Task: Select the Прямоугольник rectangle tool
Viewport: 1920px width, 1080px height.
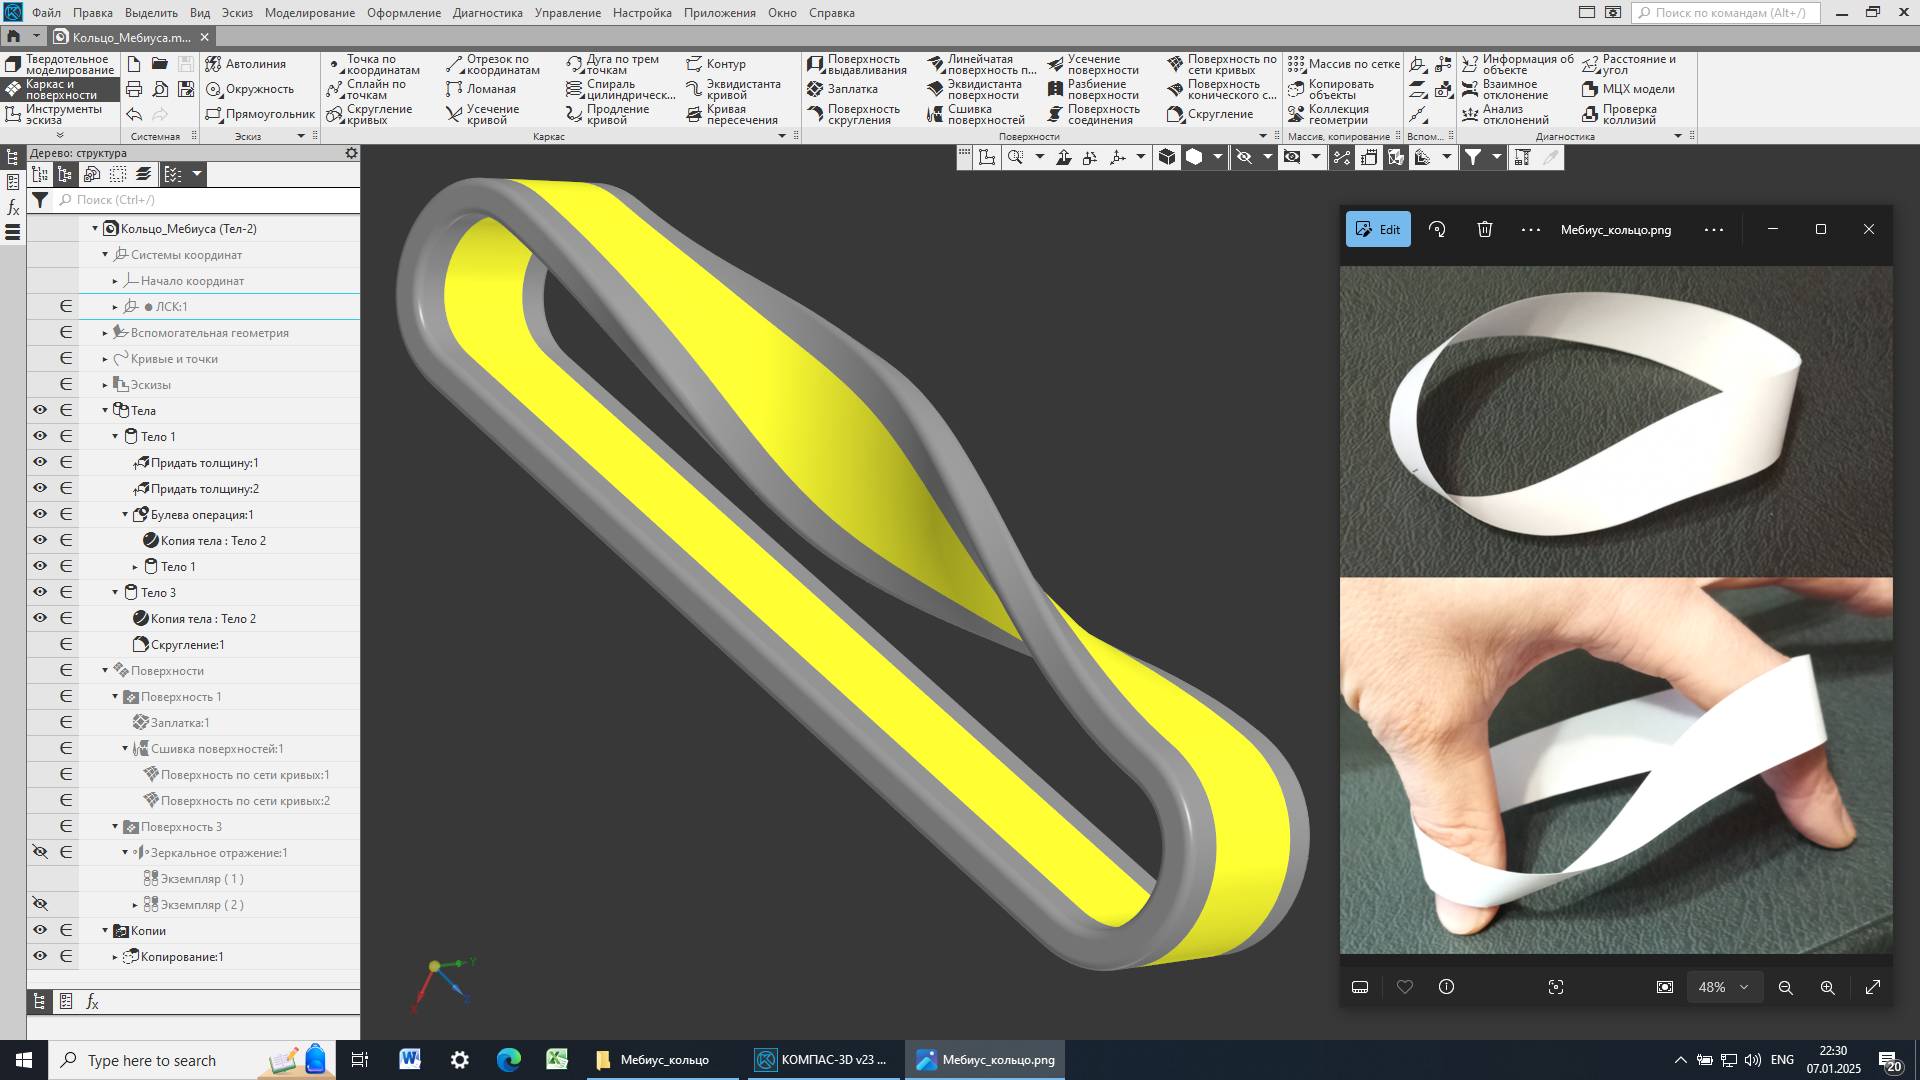Action: tap(260, 114)
